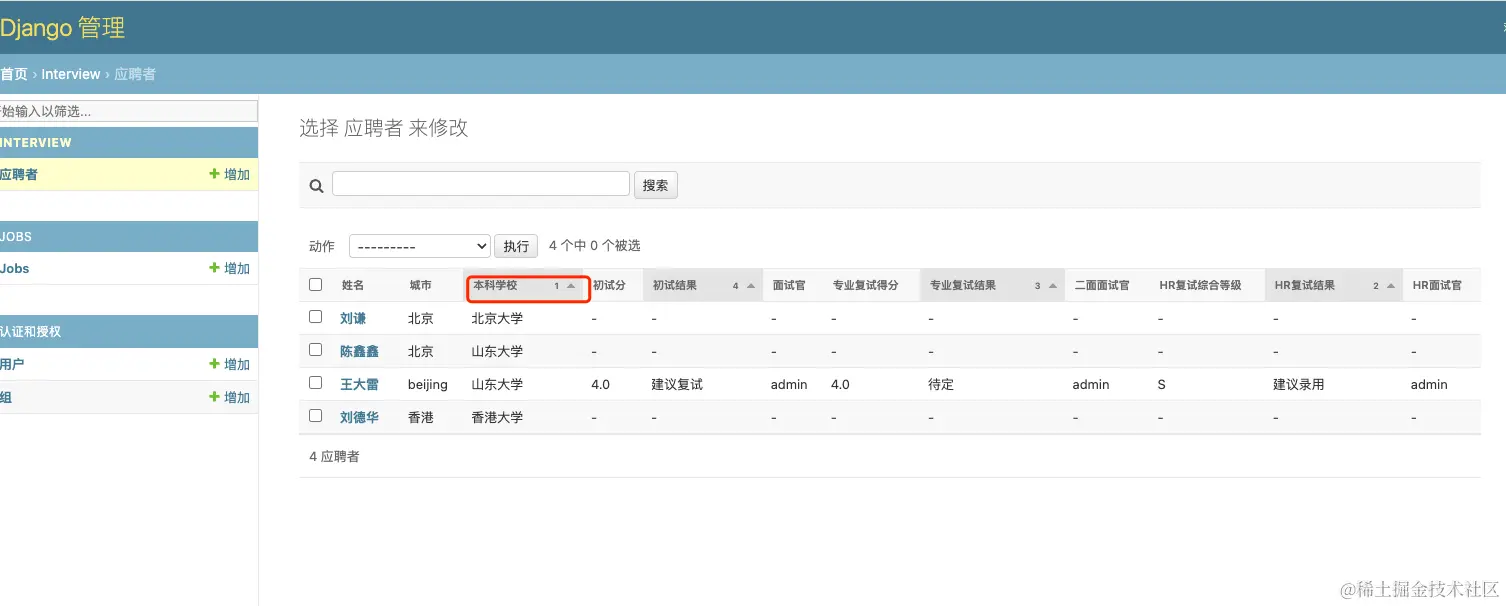Select the checkbox for row 王大雷
This screenshot has height=606, width=1506.
316,383
